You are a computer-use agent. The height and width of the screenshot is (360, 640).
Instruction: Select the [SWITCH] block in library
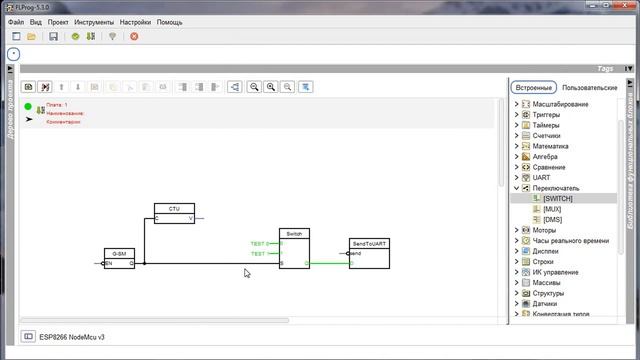(x=564, y=199)
